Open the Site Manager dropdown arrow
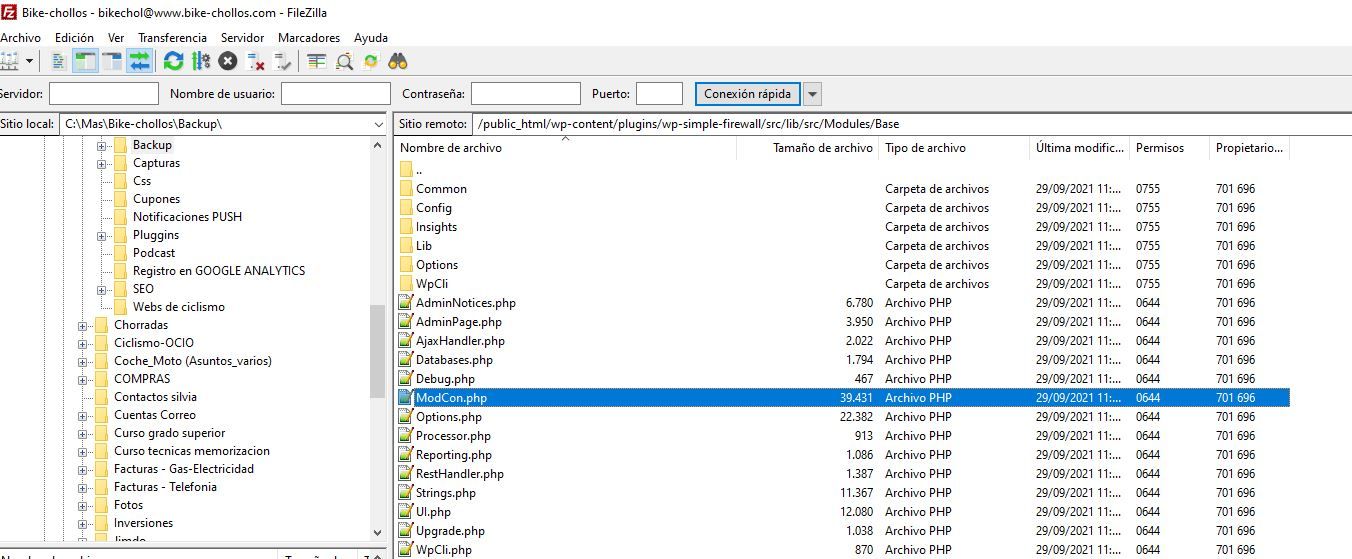Viewport: 1352px width, 559px height. coord(29,61)
